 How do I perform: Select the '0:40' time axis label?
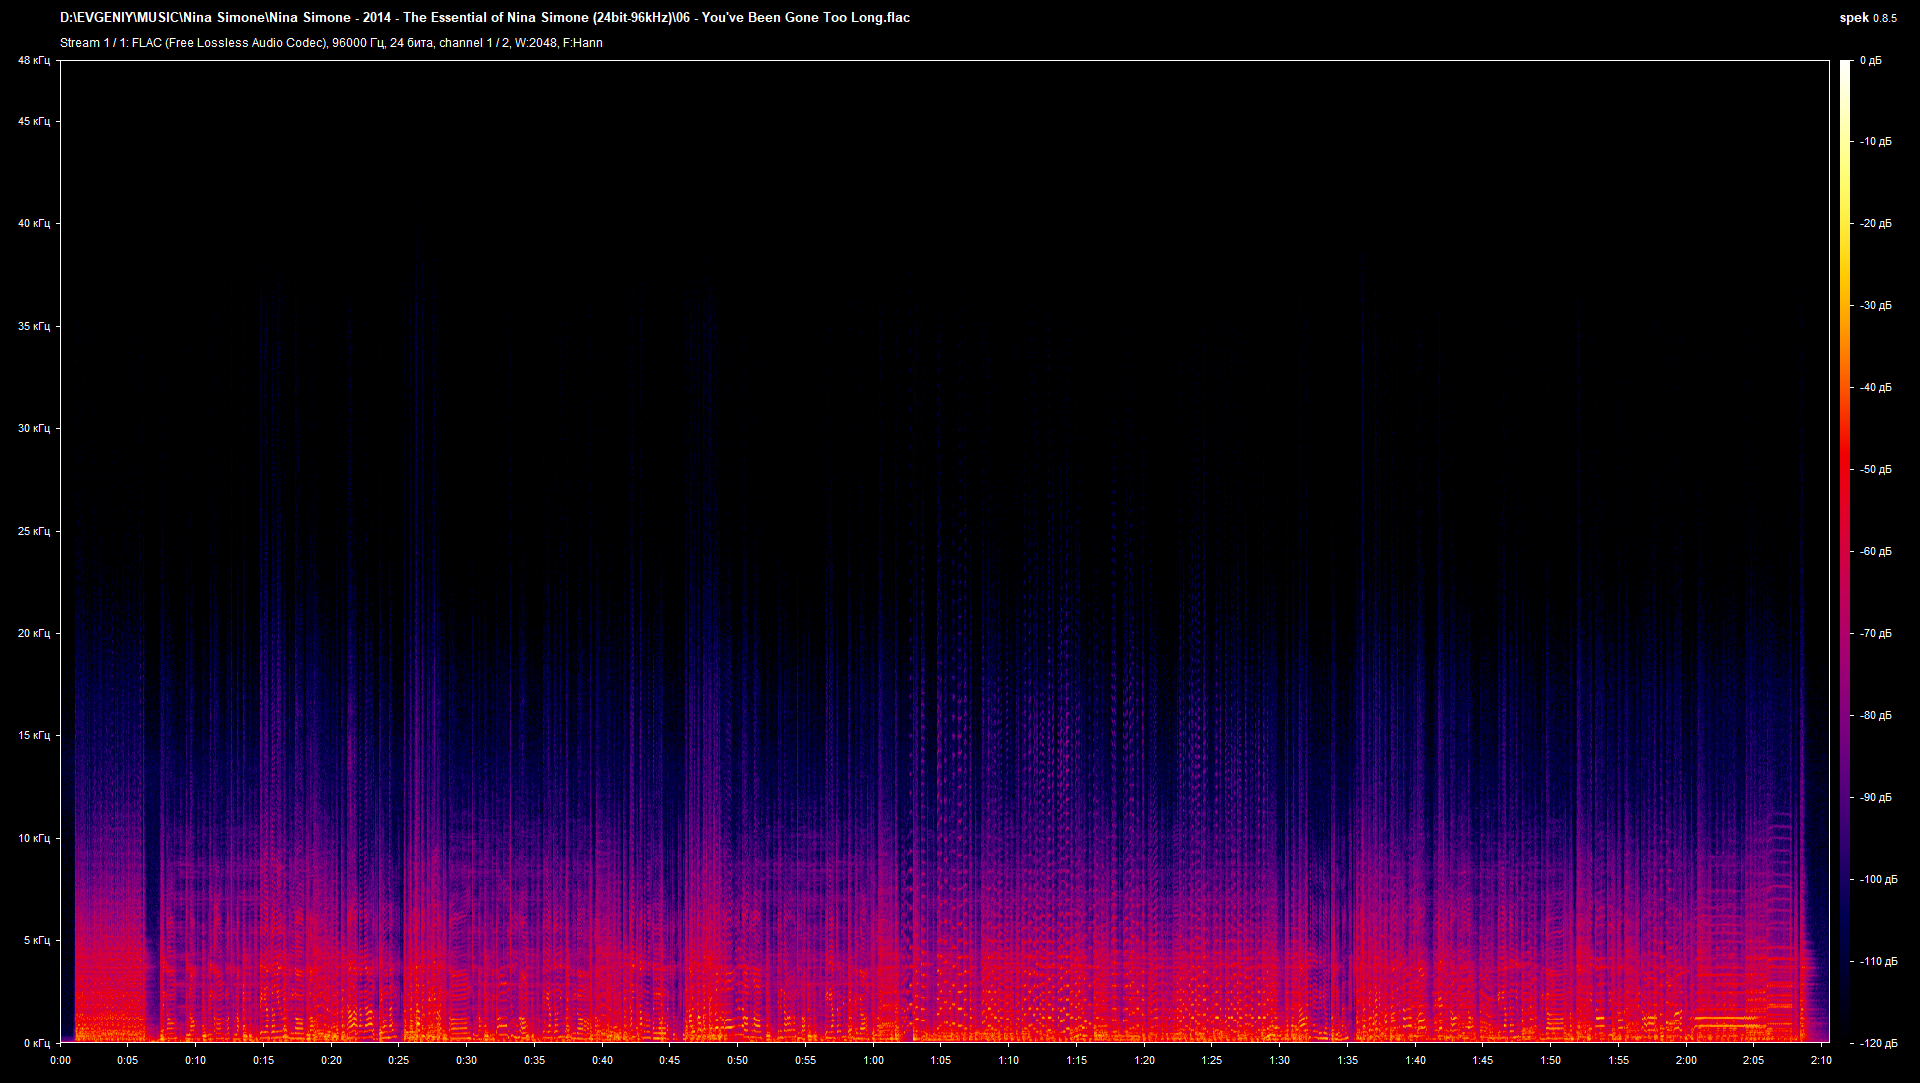[x=602, y=1060]
